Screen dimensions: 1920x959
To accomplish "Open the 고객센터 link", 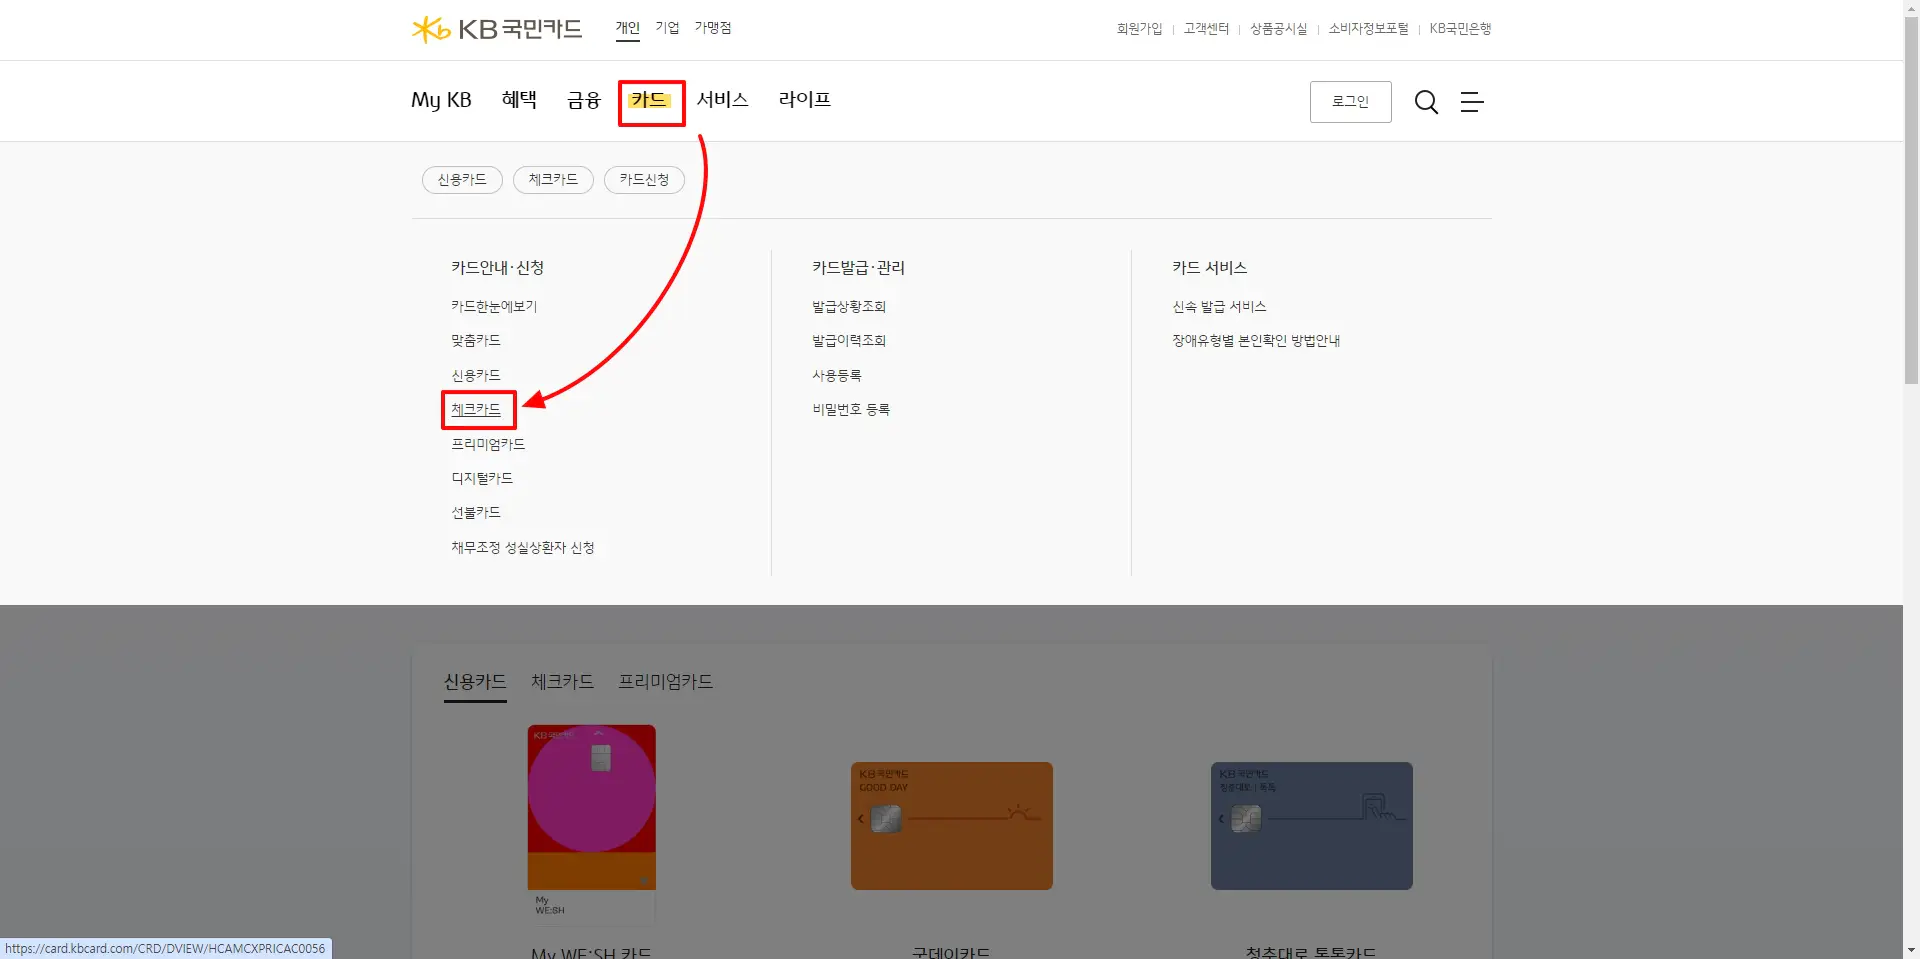I will [1206, 29].
